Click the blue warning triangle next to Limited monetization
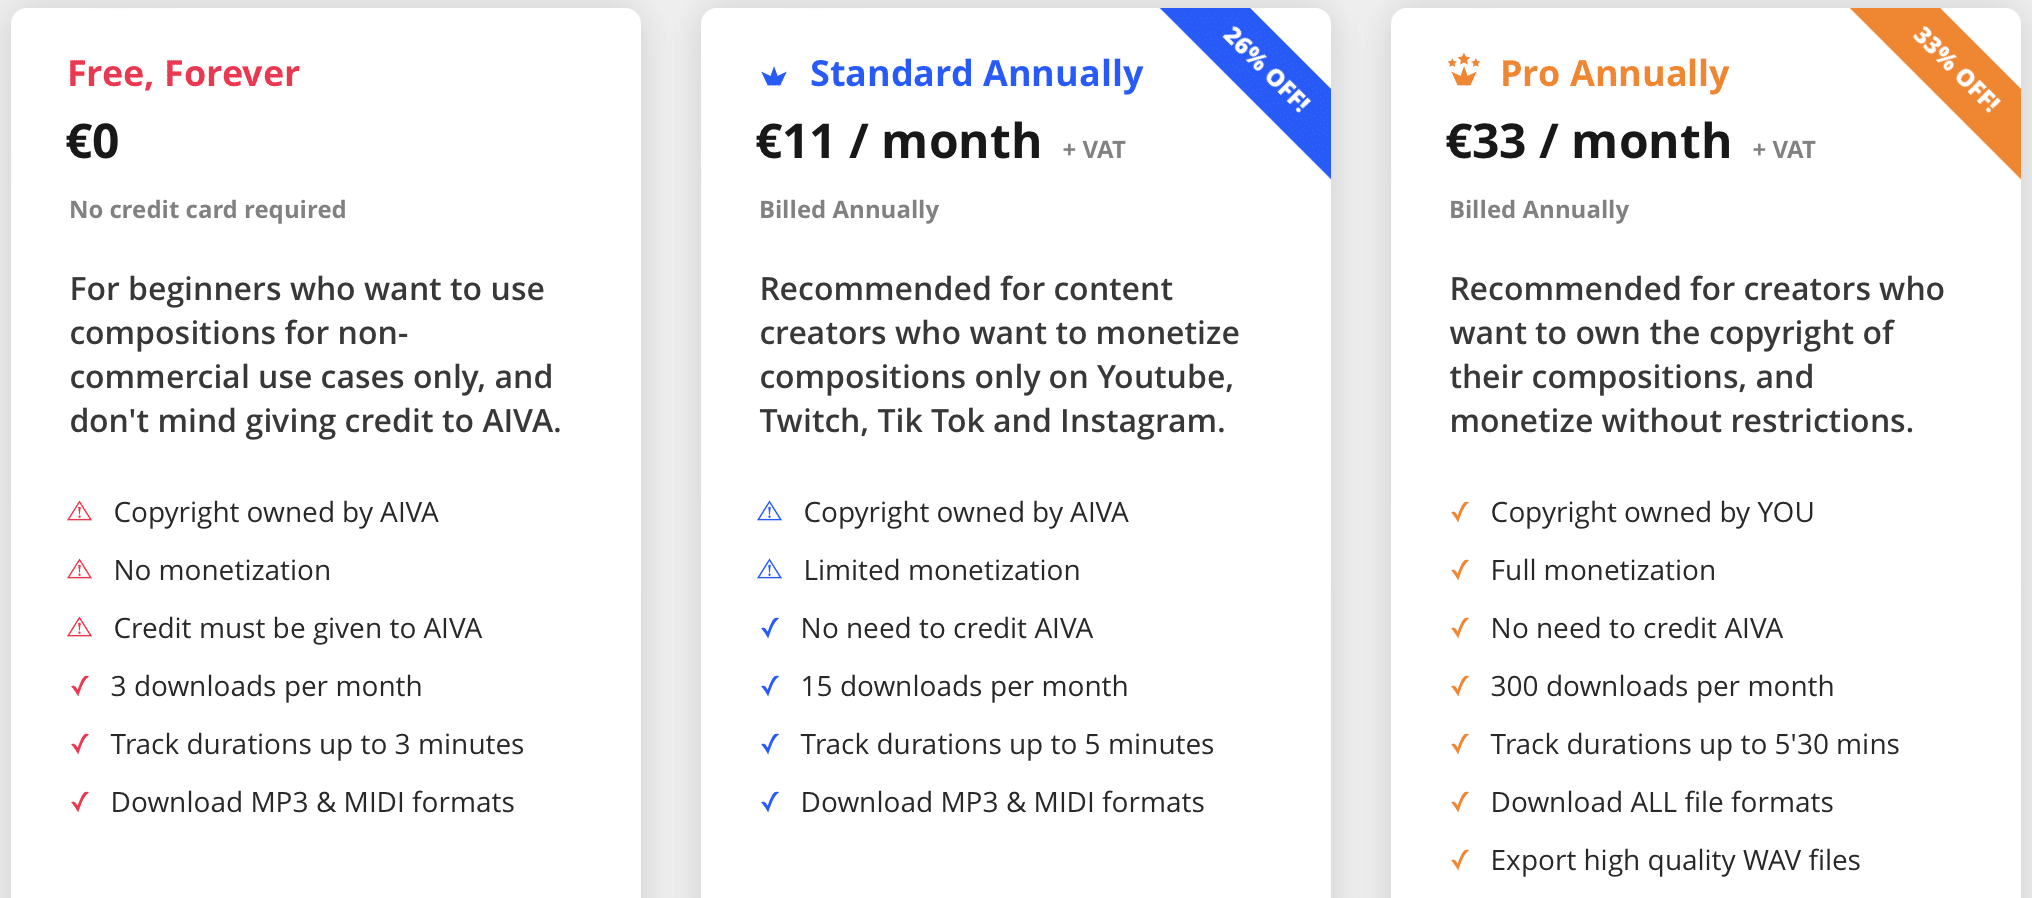 click(770, 570)
